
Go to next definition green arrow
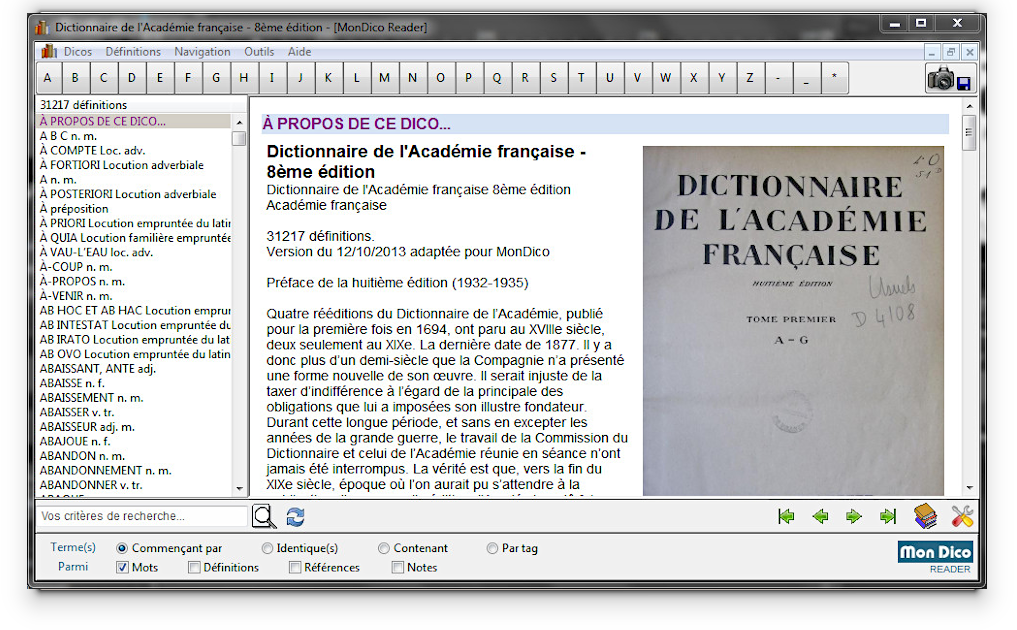[x=854, y=516]
